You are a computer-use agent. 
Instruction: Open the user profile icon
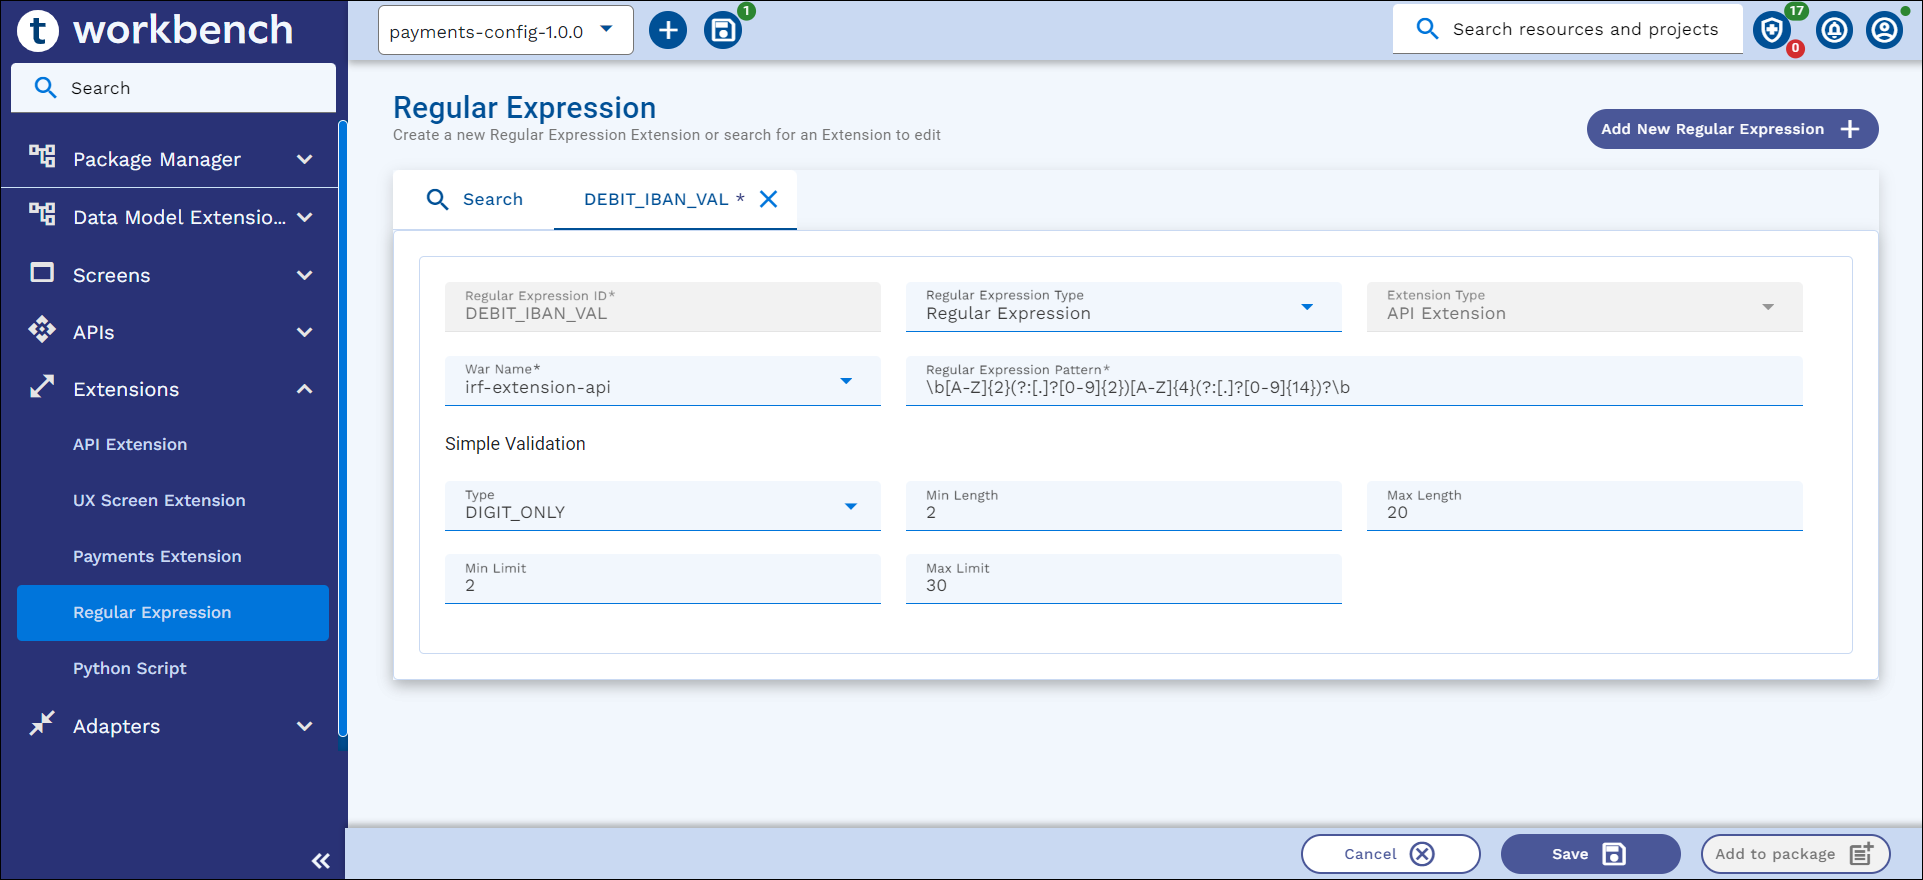pos(1885,30)
